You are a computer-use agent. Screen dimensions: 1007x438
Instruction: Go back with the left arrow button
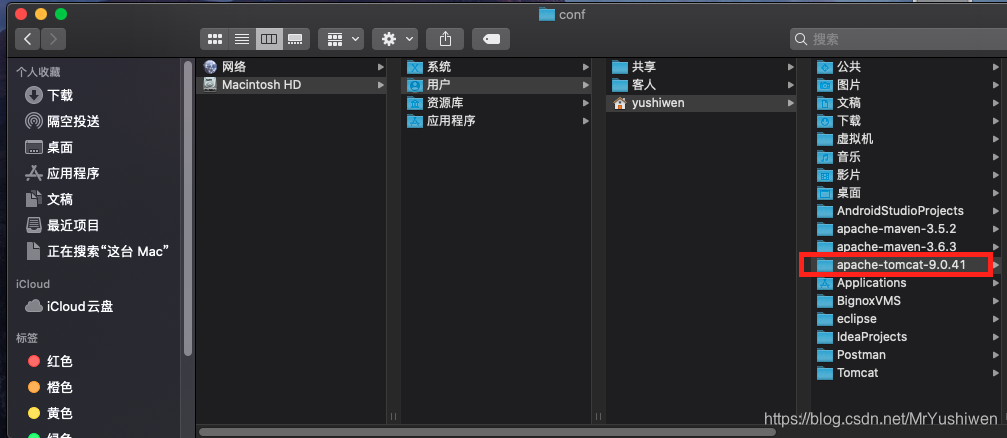tap(28, 39)
